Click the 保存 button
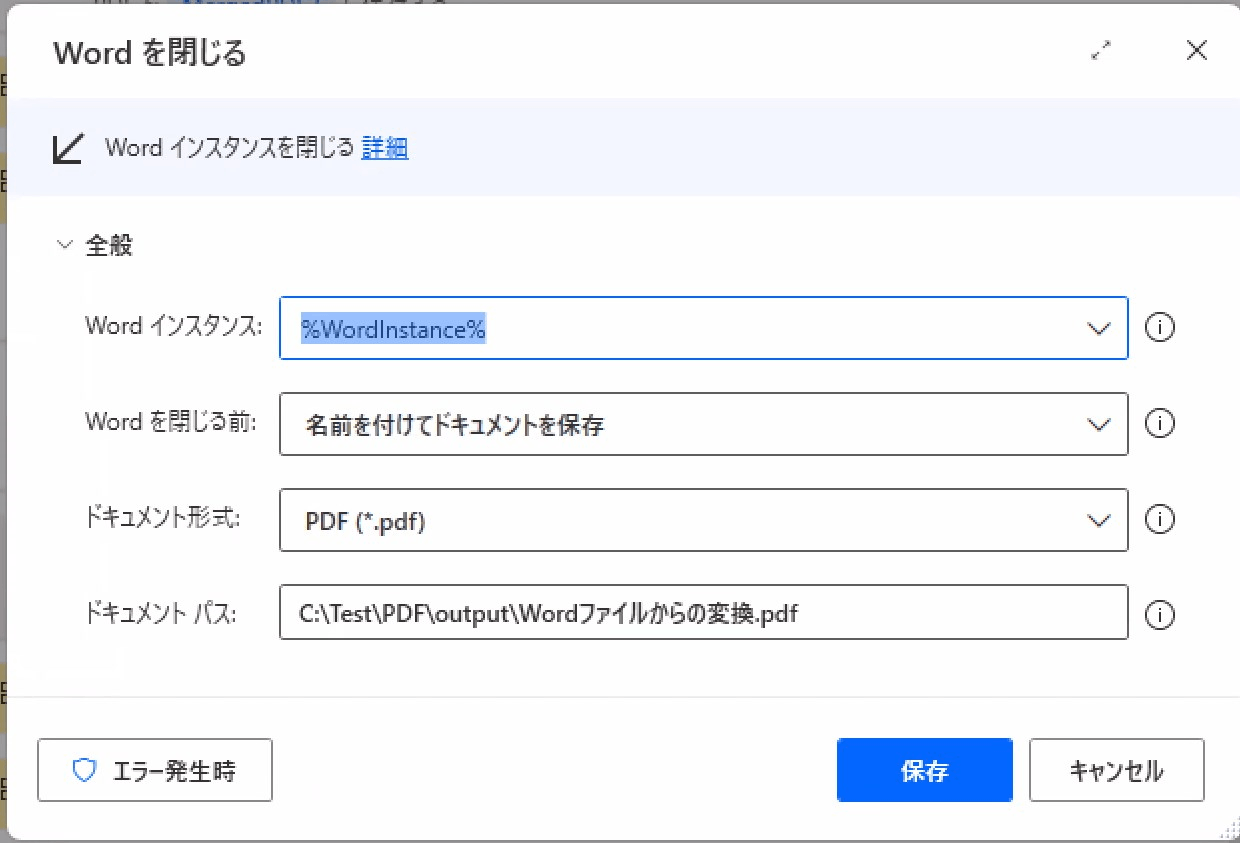1240x843 pixels. pyautogui.click(x=925, y=770)
